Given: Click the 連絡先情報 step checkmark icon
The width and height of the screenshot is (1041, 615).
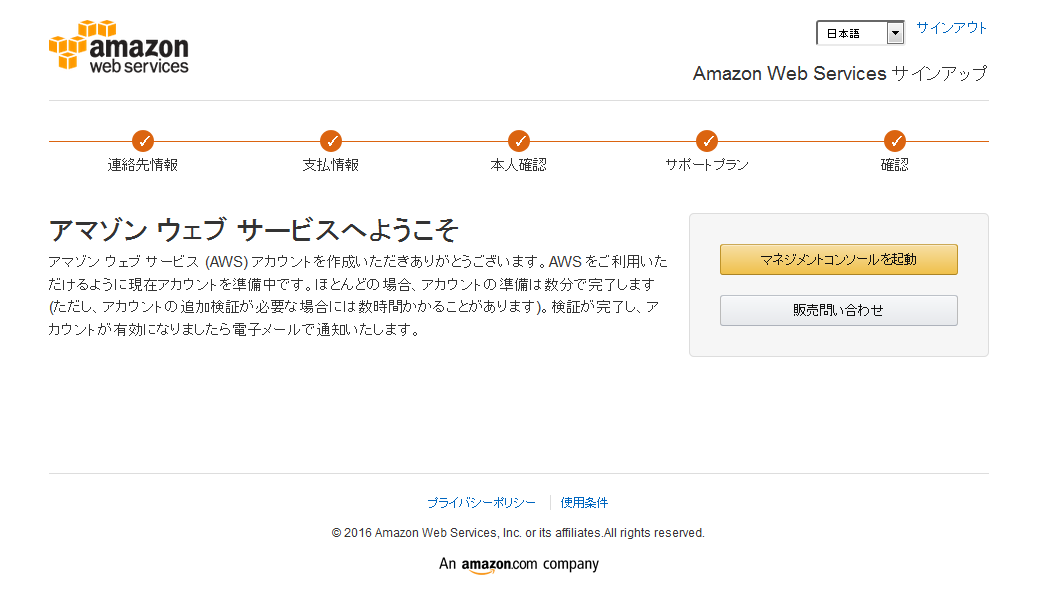Looking at the screenshot, I should click(143, 141).
